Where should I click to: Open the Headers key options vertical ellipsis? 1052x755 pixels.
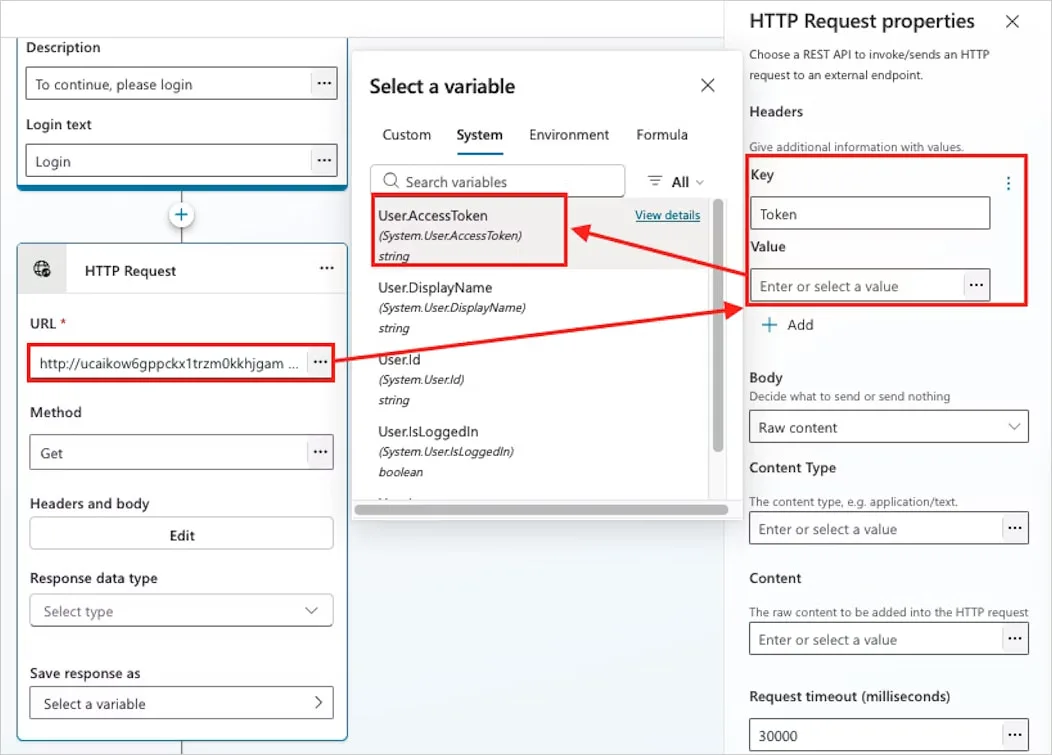tap(1009, 183)
